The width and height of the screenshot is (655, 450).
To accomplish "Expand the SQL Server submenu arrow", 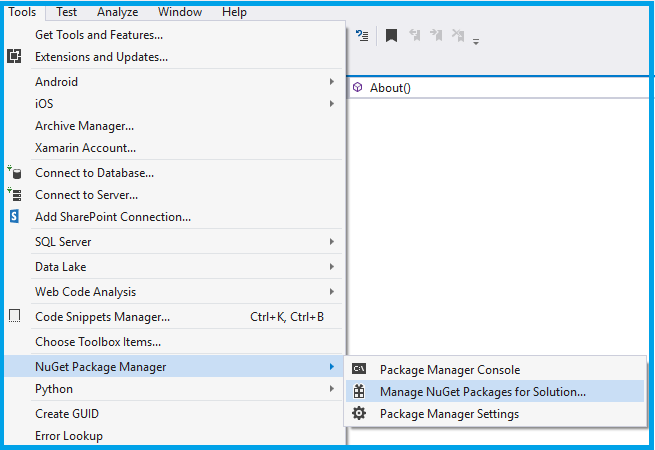I will pyautogui.click(x=332, y=242).
